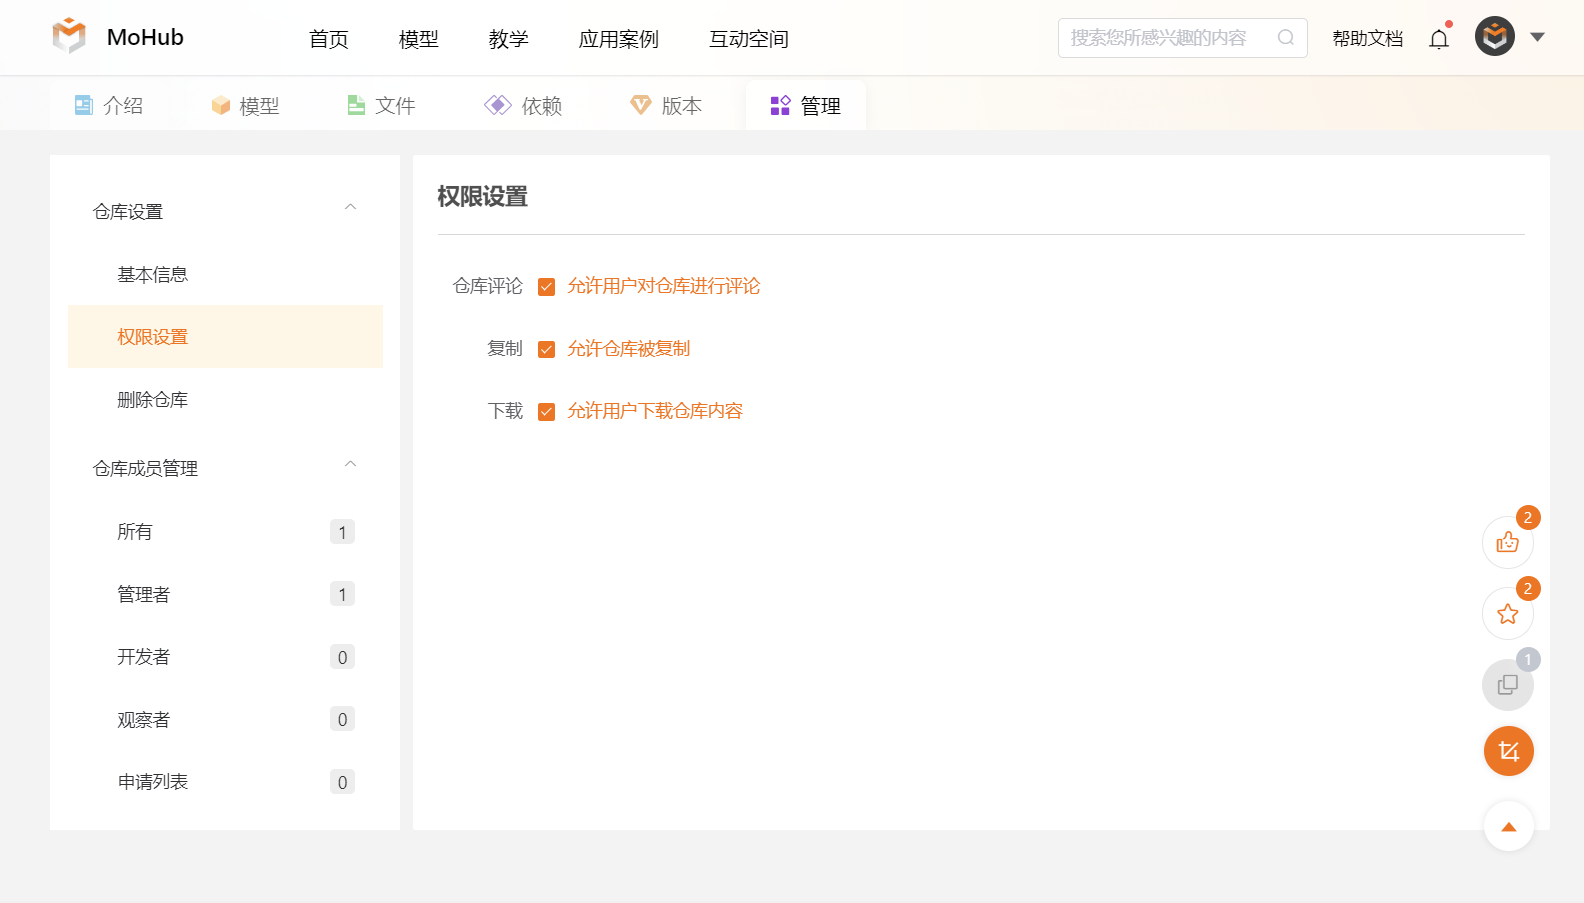Select the 管理 tab

[x=806, y=105]
